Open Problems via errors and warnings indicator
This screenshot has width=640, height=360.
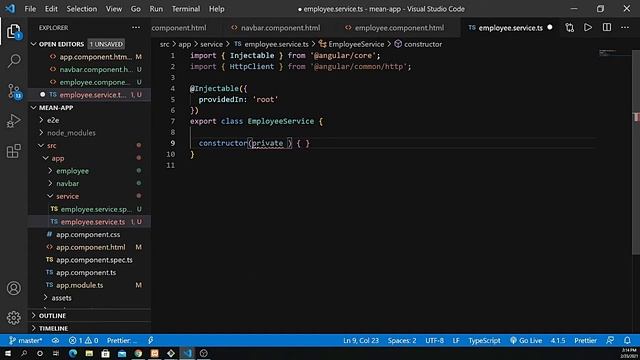click(x=83, y=340)
